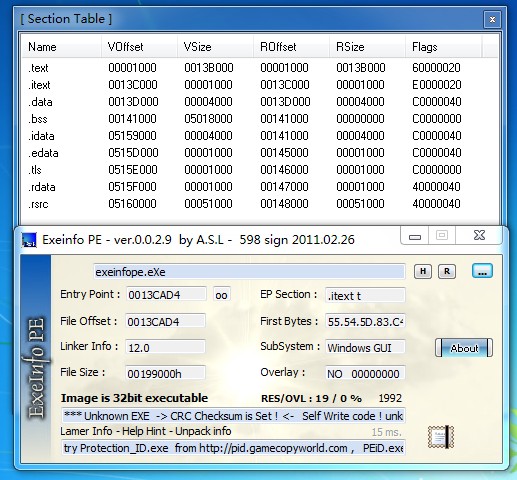
Task: Click VSize value 05018000
Action: [x=208, y=119]
